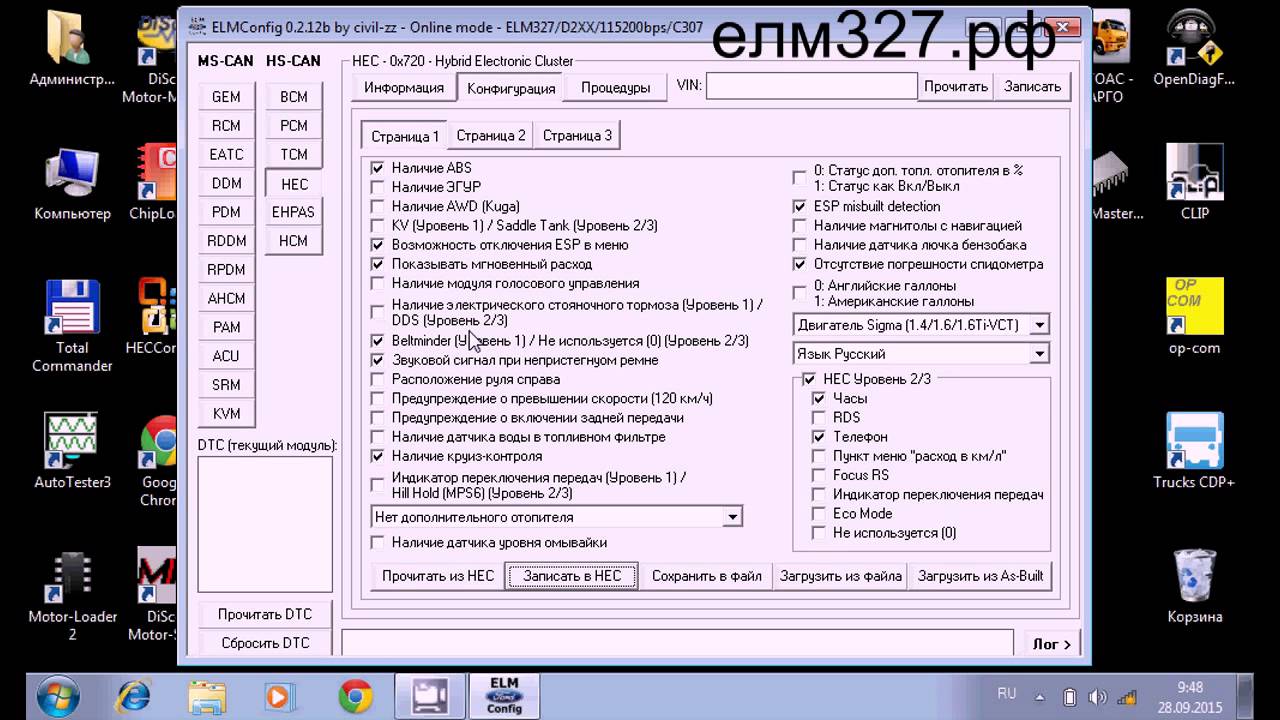Toggle the Наличие ABS checkbox
Screen dimensions: 1280x720
point(377,168)
